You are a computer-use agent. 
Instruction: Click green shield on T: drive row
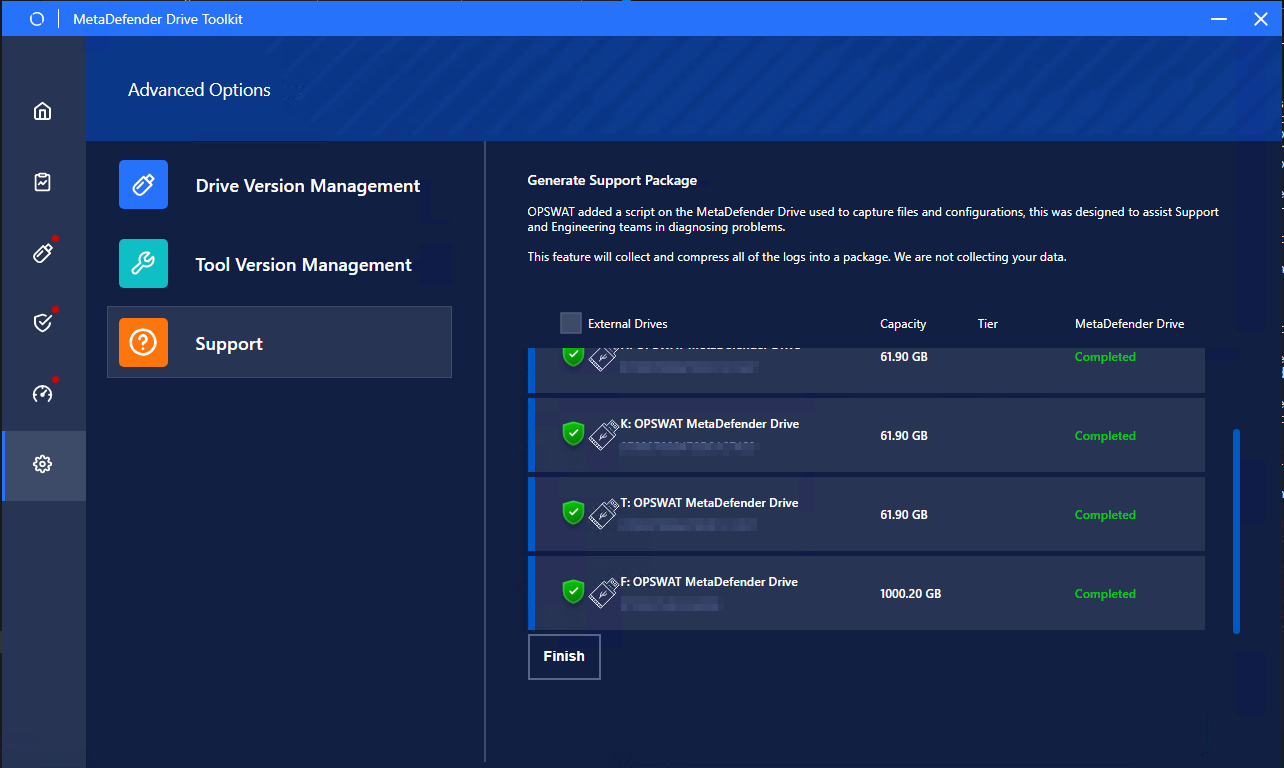pyautogui.click(x=573, y=513)
